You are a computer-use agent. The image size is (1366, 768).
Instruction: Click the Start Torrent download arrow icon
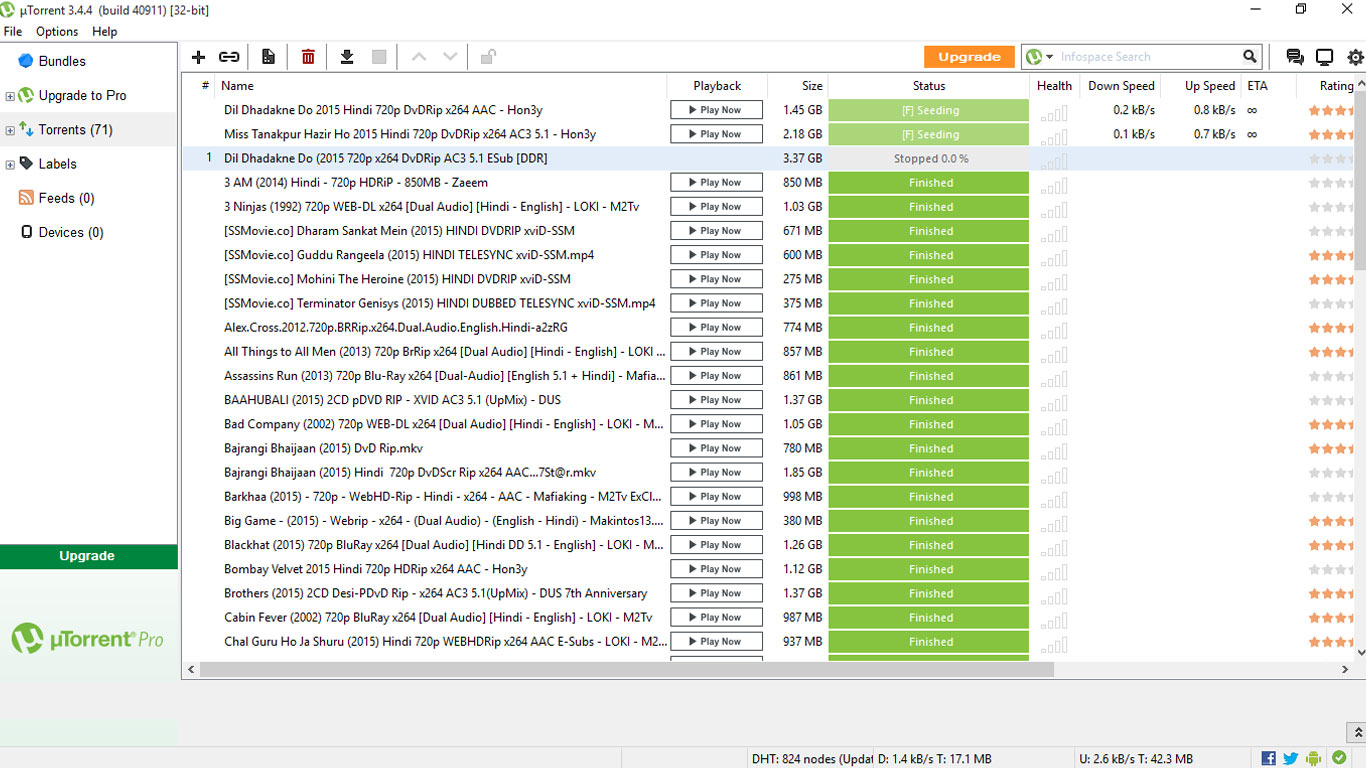(347, 57)
